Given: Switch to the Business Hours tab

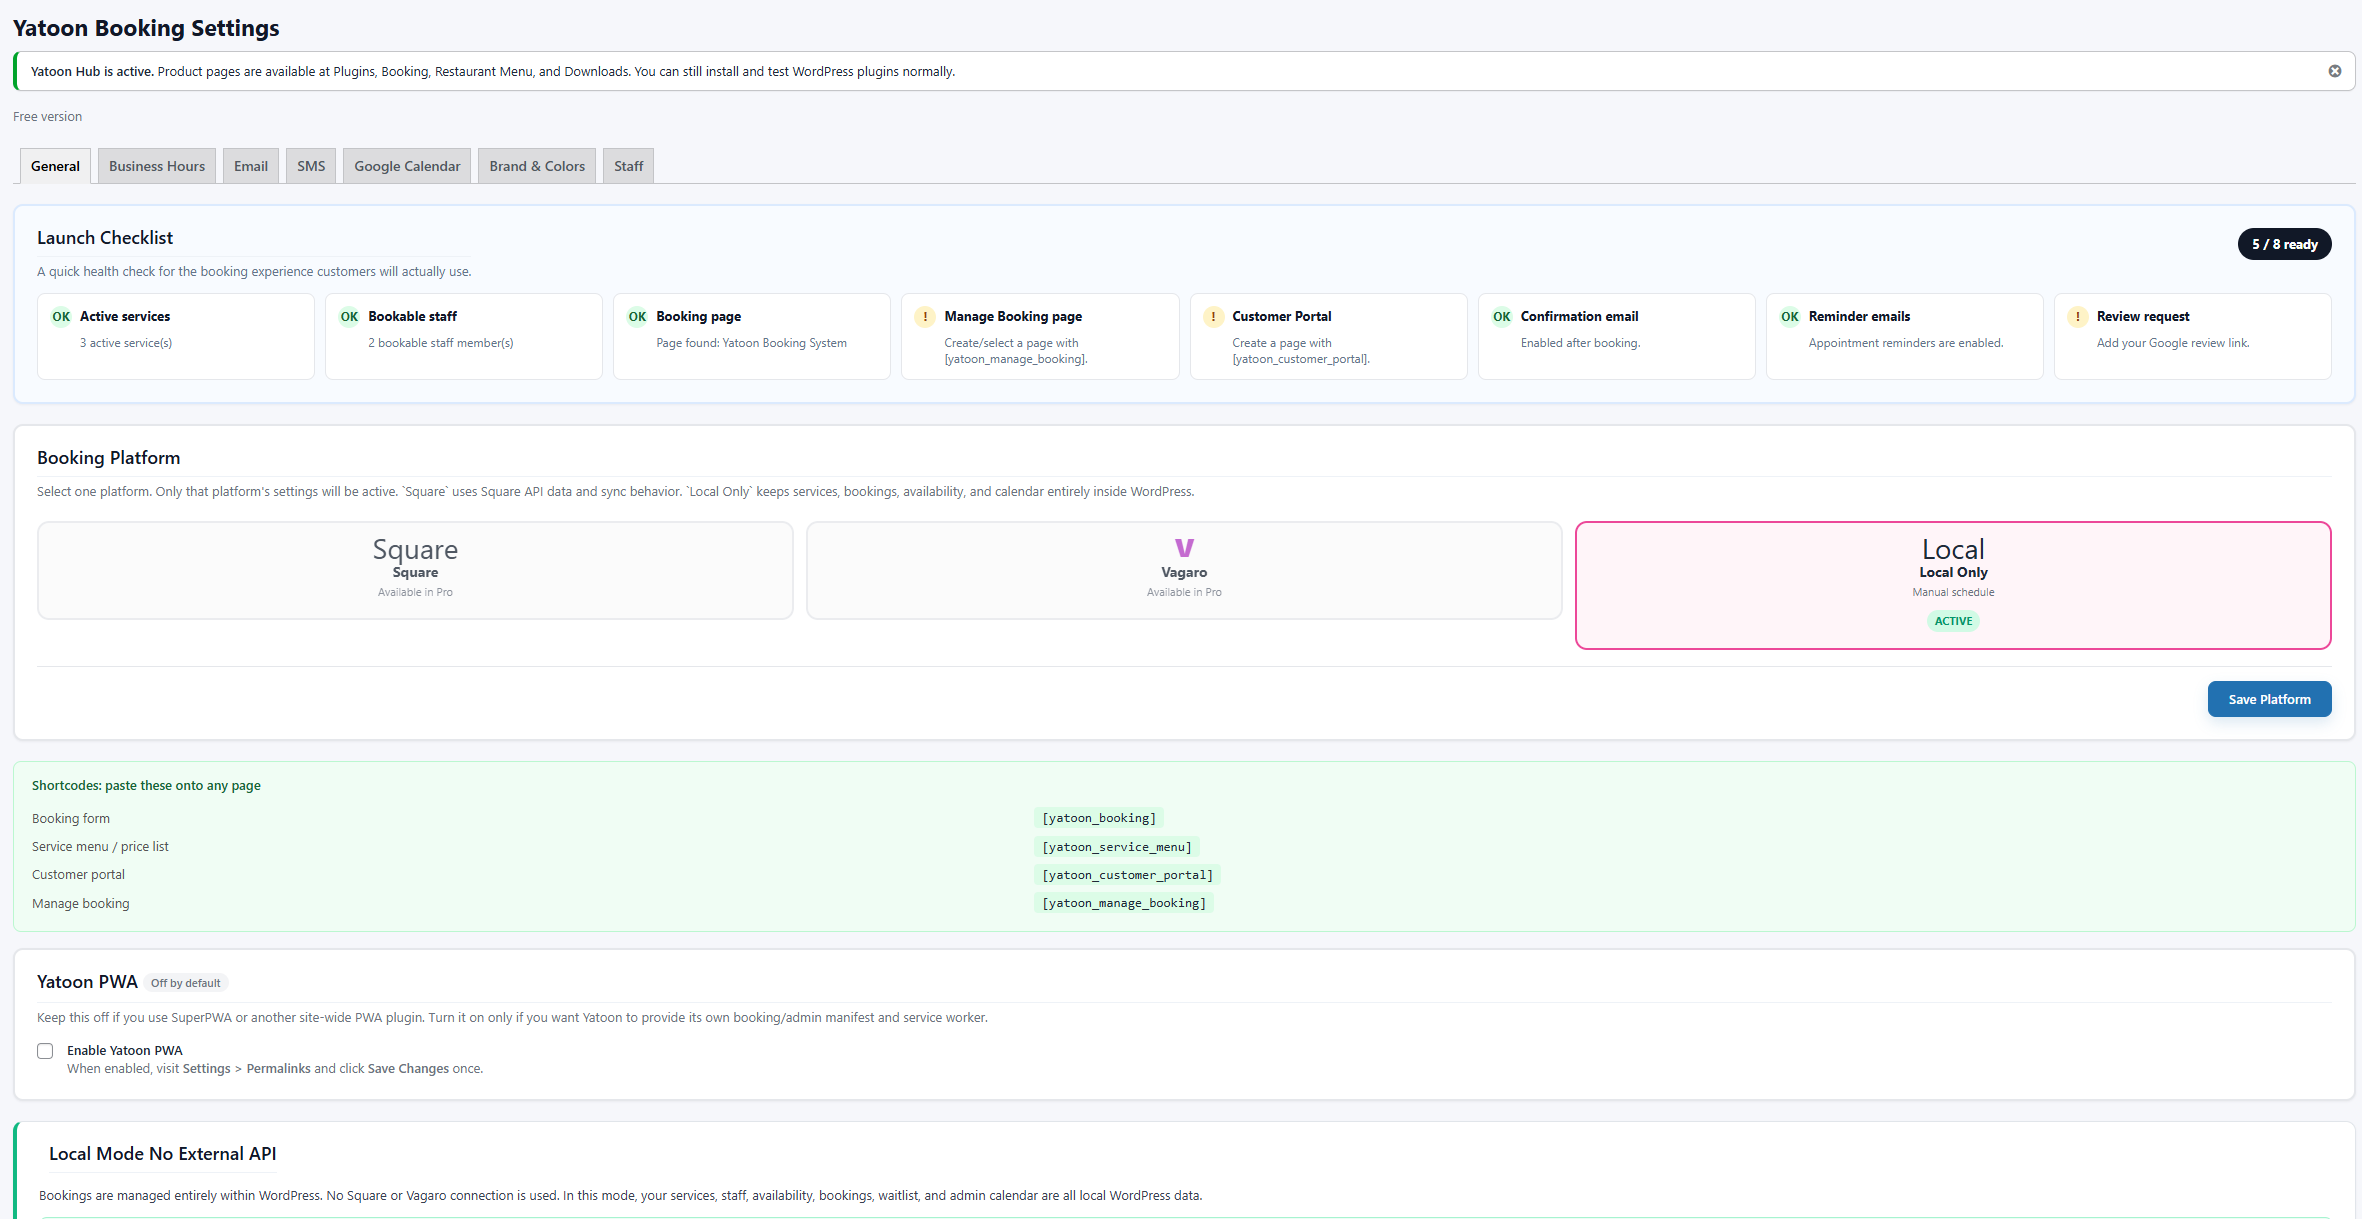Looking at the screenshot, I should (157, 166).
